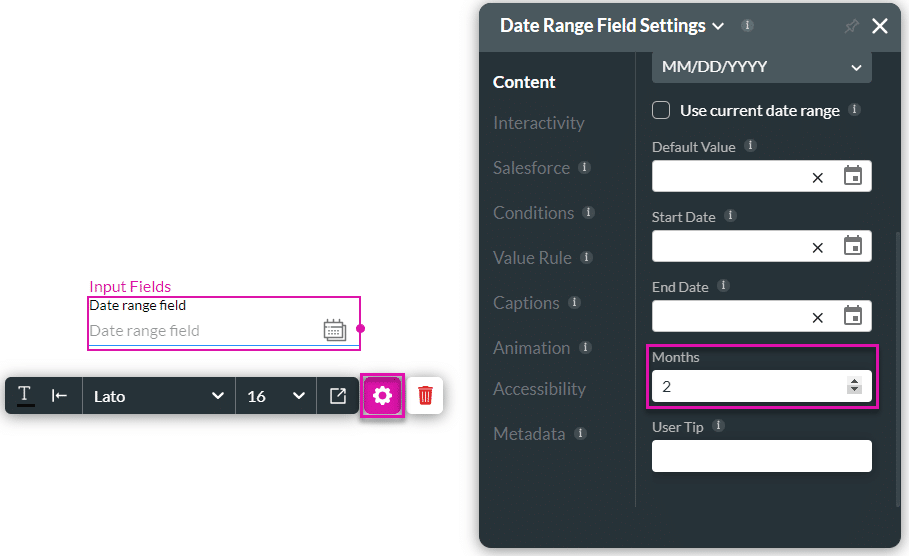Clear the Default Value field

[817, 177]
